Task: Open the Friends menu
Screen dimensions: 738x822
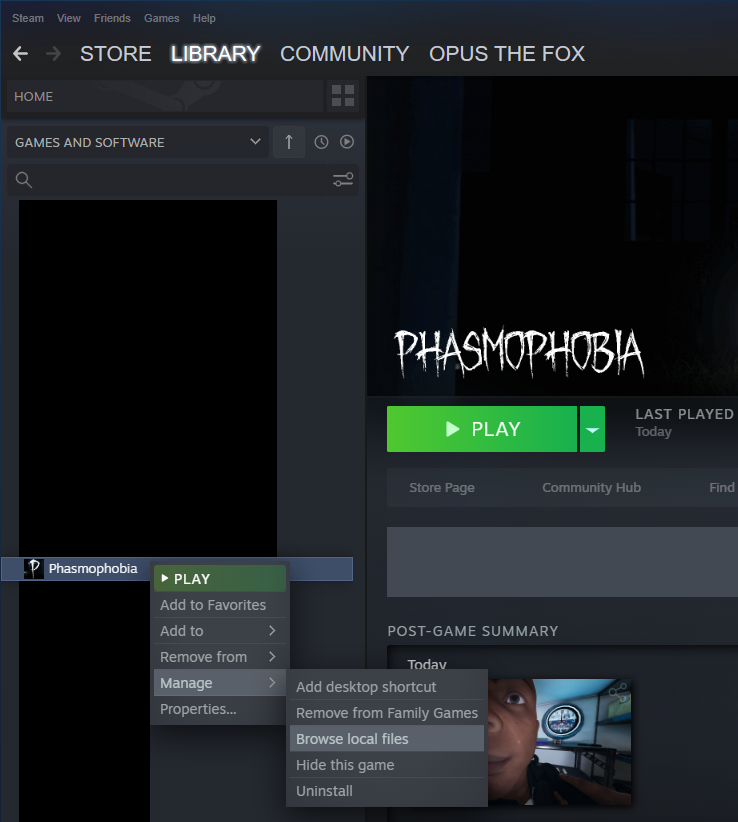Action: point(112,18)
